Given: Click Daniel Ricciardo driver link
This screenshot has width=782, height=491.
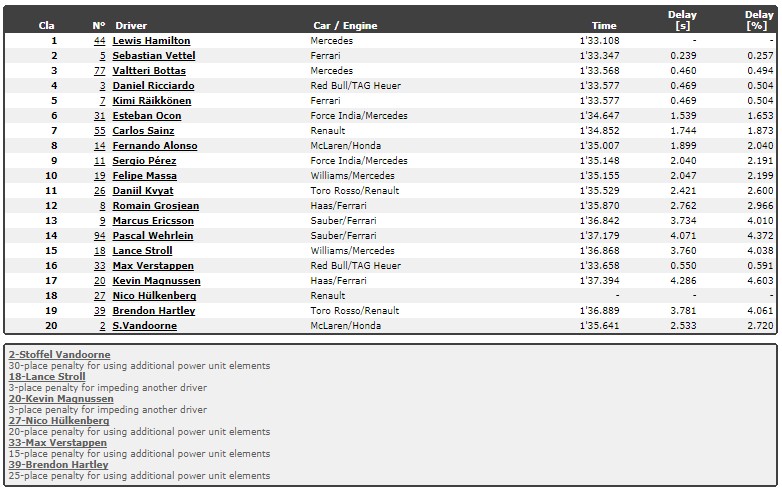Looking at the screenshot, I should point(153,86).
